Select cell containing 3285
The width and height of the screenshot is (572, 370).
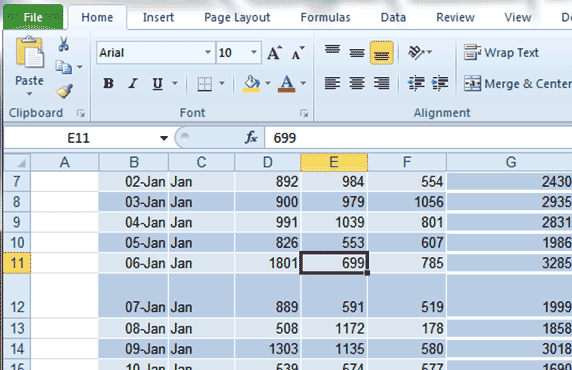click(x=509, y=263)
